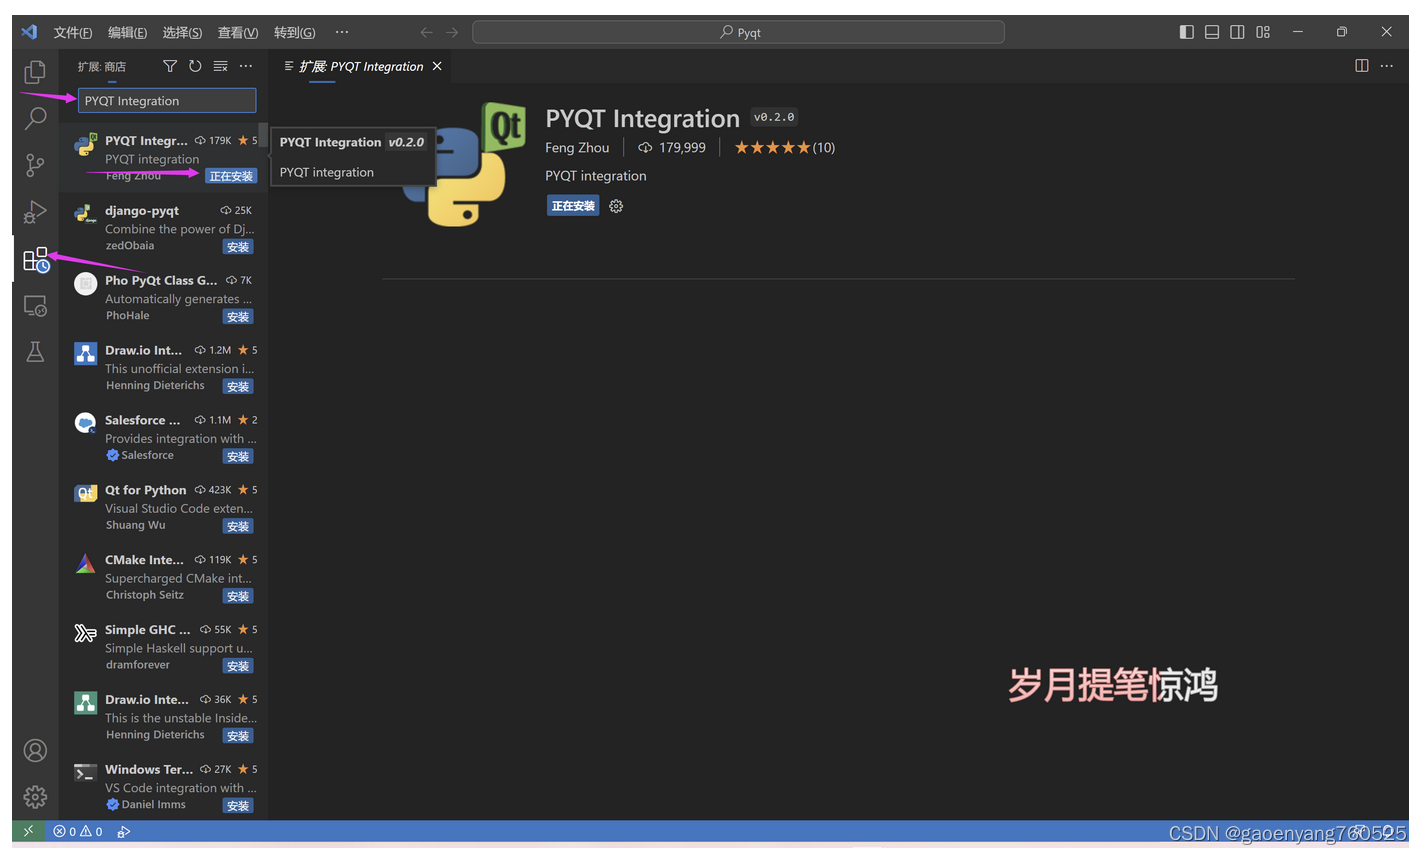1423x854 pixels.
Task: Select the django-pyqt list entry
Action: [x=163, y=227]
